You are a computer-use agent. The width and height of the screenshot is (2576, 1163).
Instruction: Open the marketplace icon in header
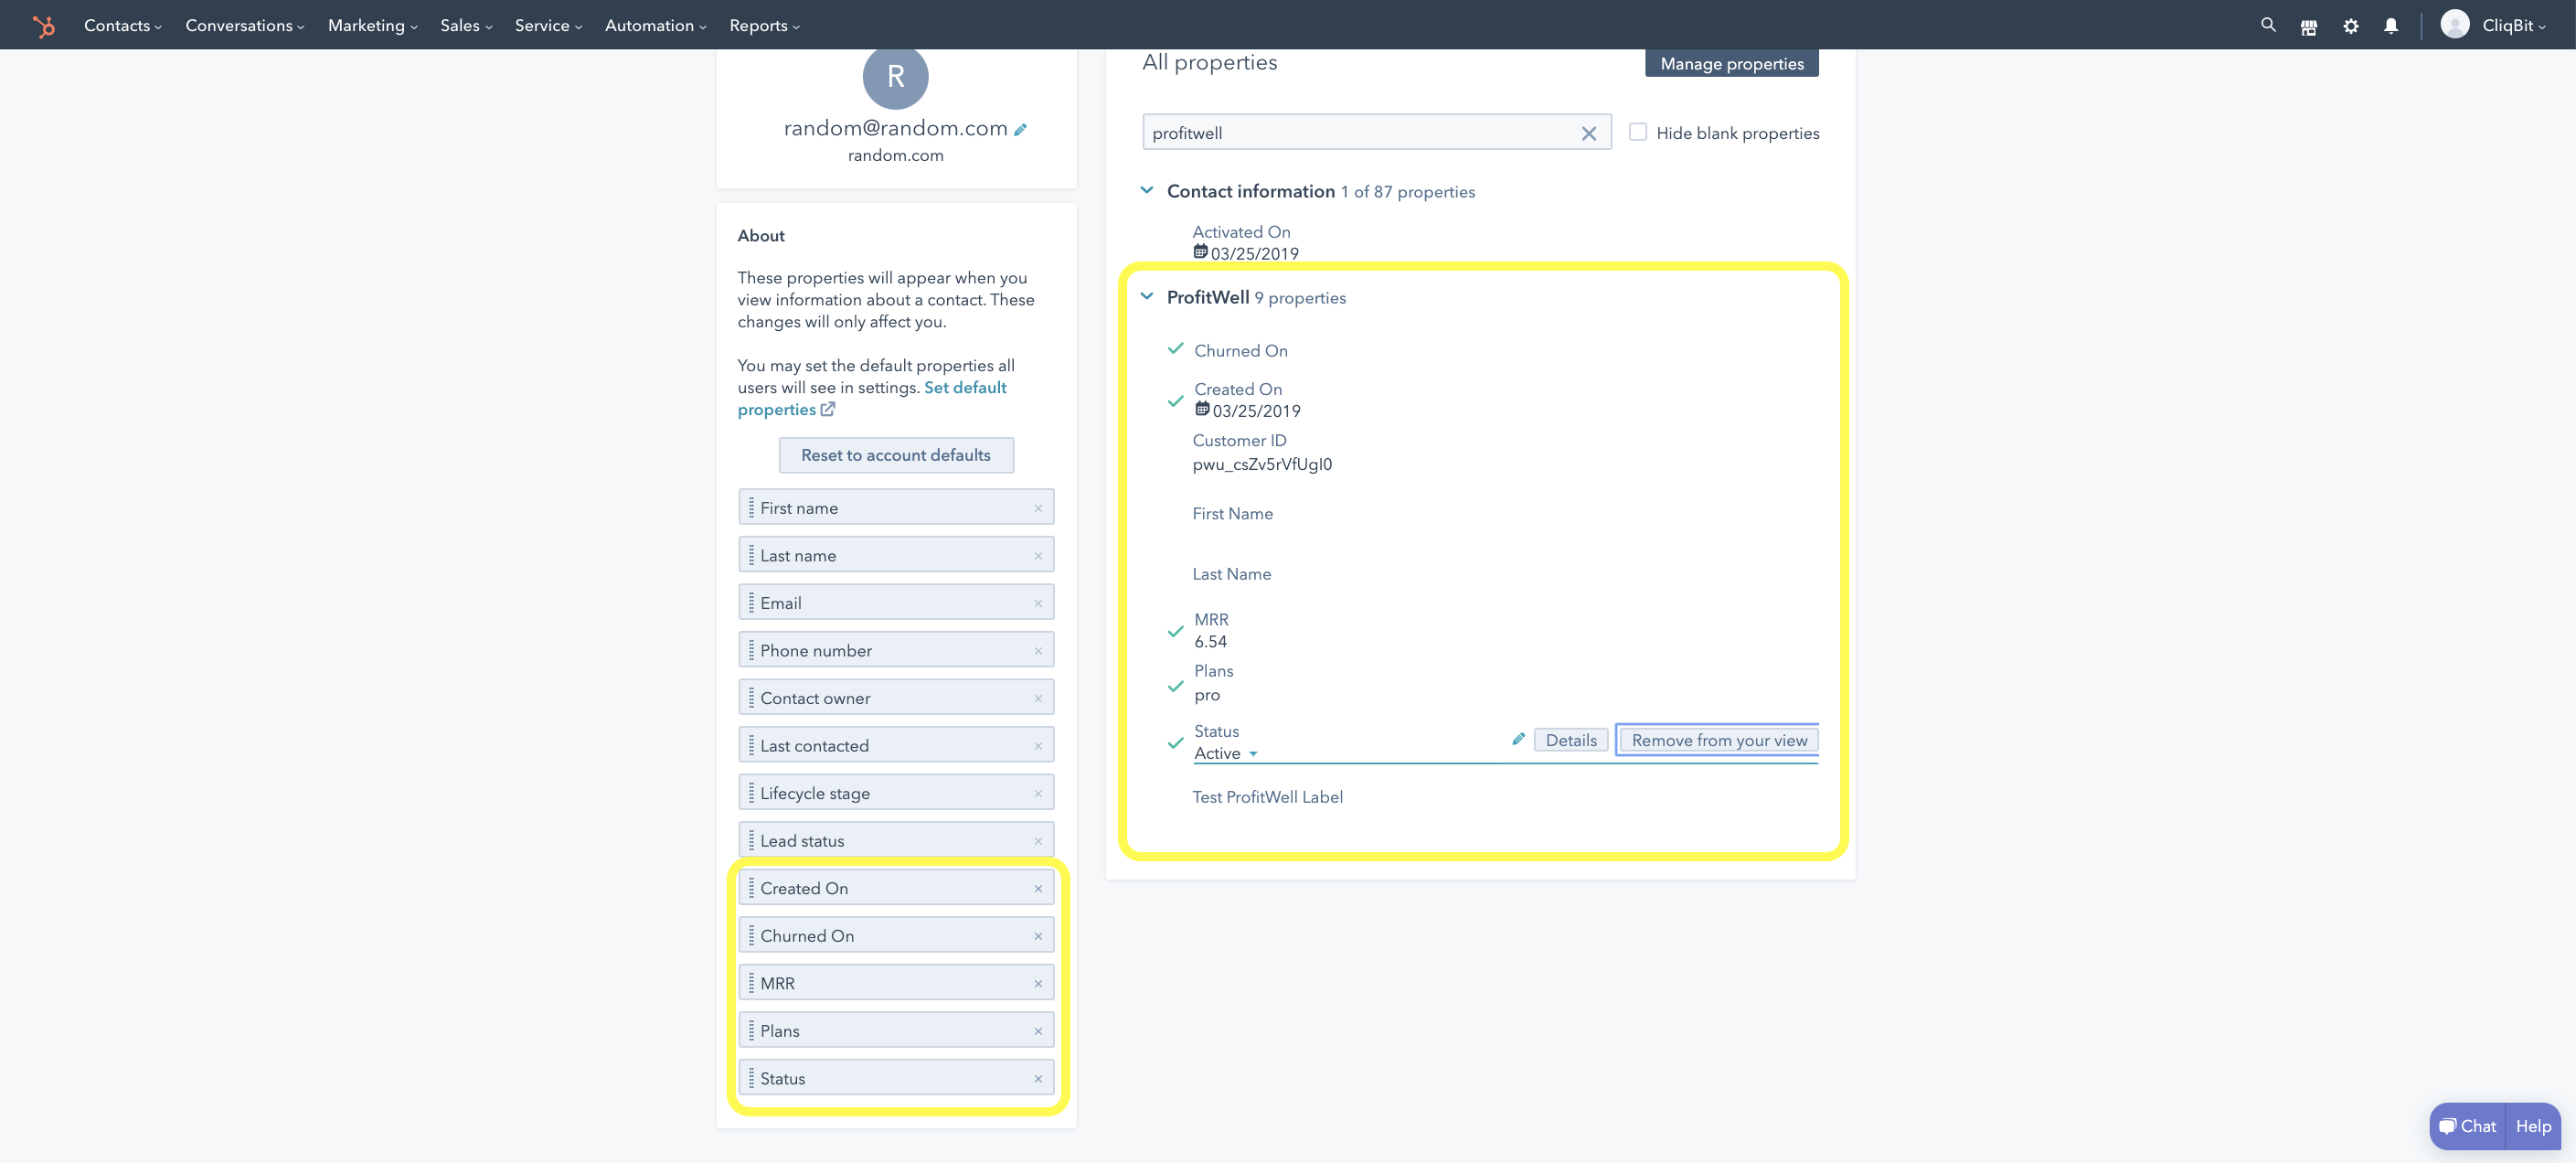[x=2309, y=27]
